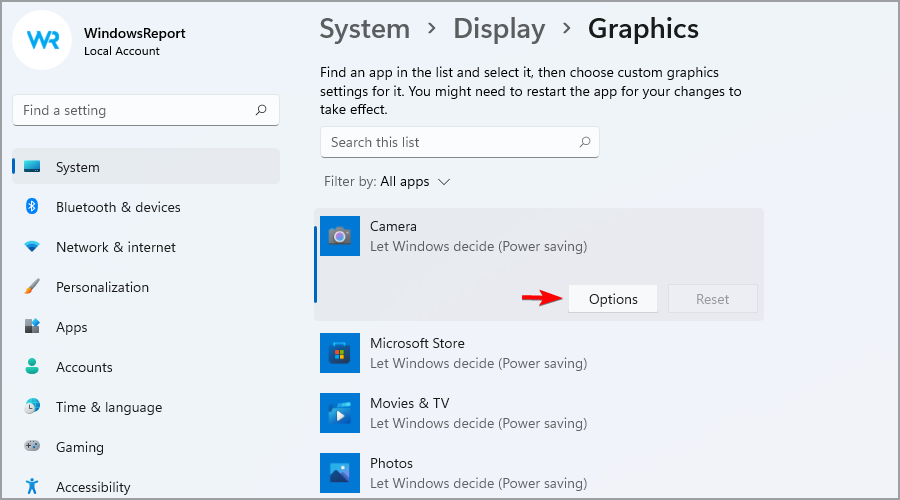The image size is (900, 500).
Task: Click the Reset button for Camera
Action: click(712, 299)
